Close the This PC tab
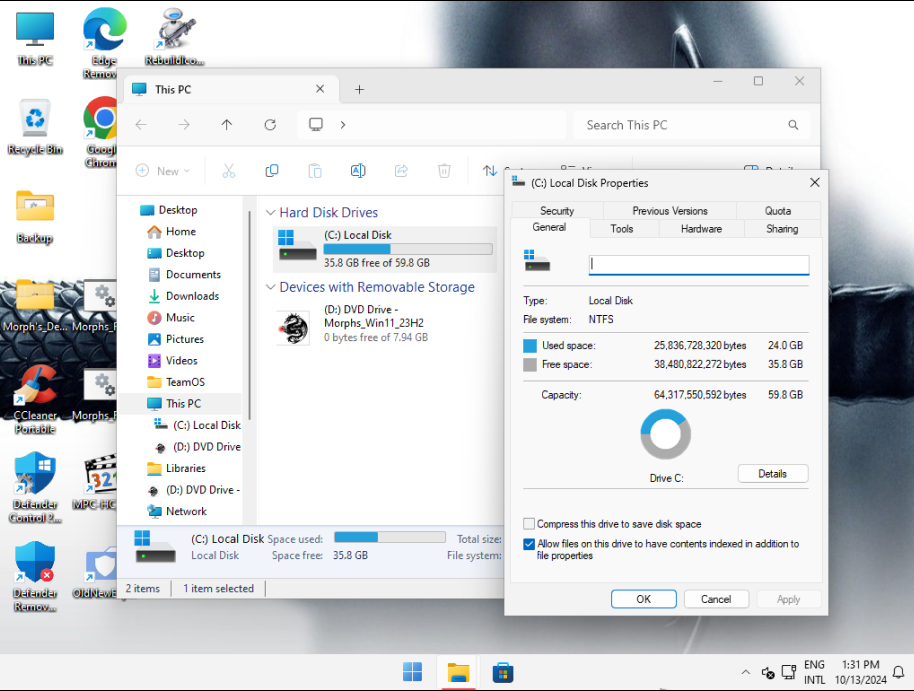The image size is (914, 691). pos(320,89)
